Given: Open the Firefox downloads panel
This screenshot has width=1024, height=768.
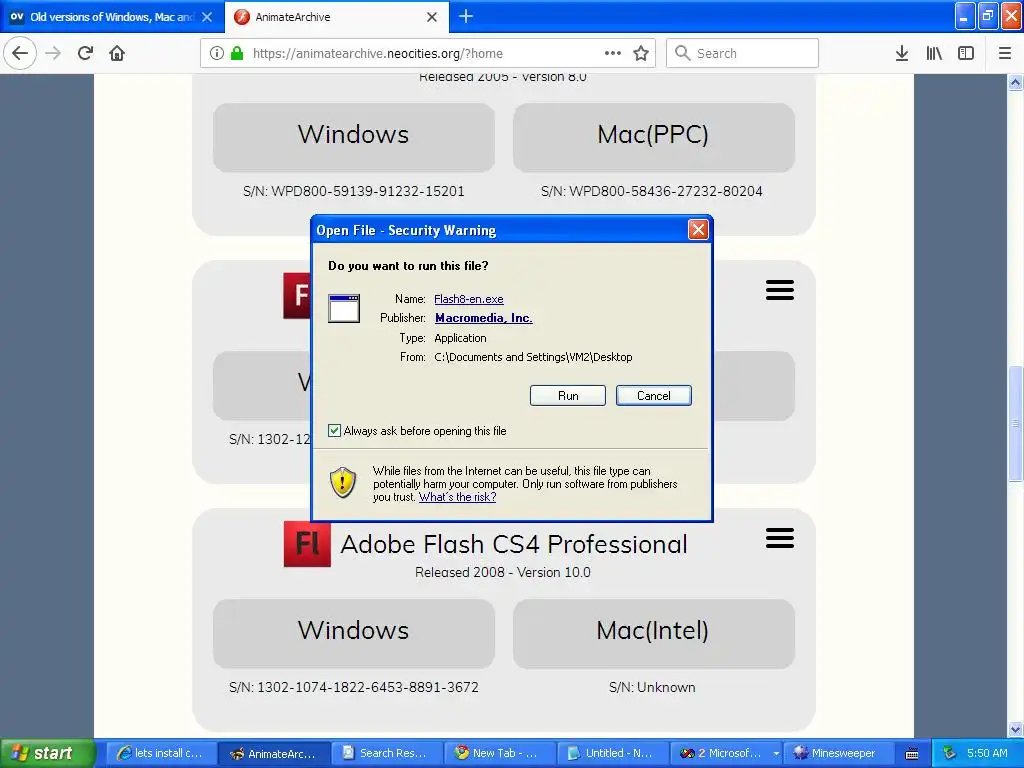Looking at the screenshot, I should (x=902, y=54).
